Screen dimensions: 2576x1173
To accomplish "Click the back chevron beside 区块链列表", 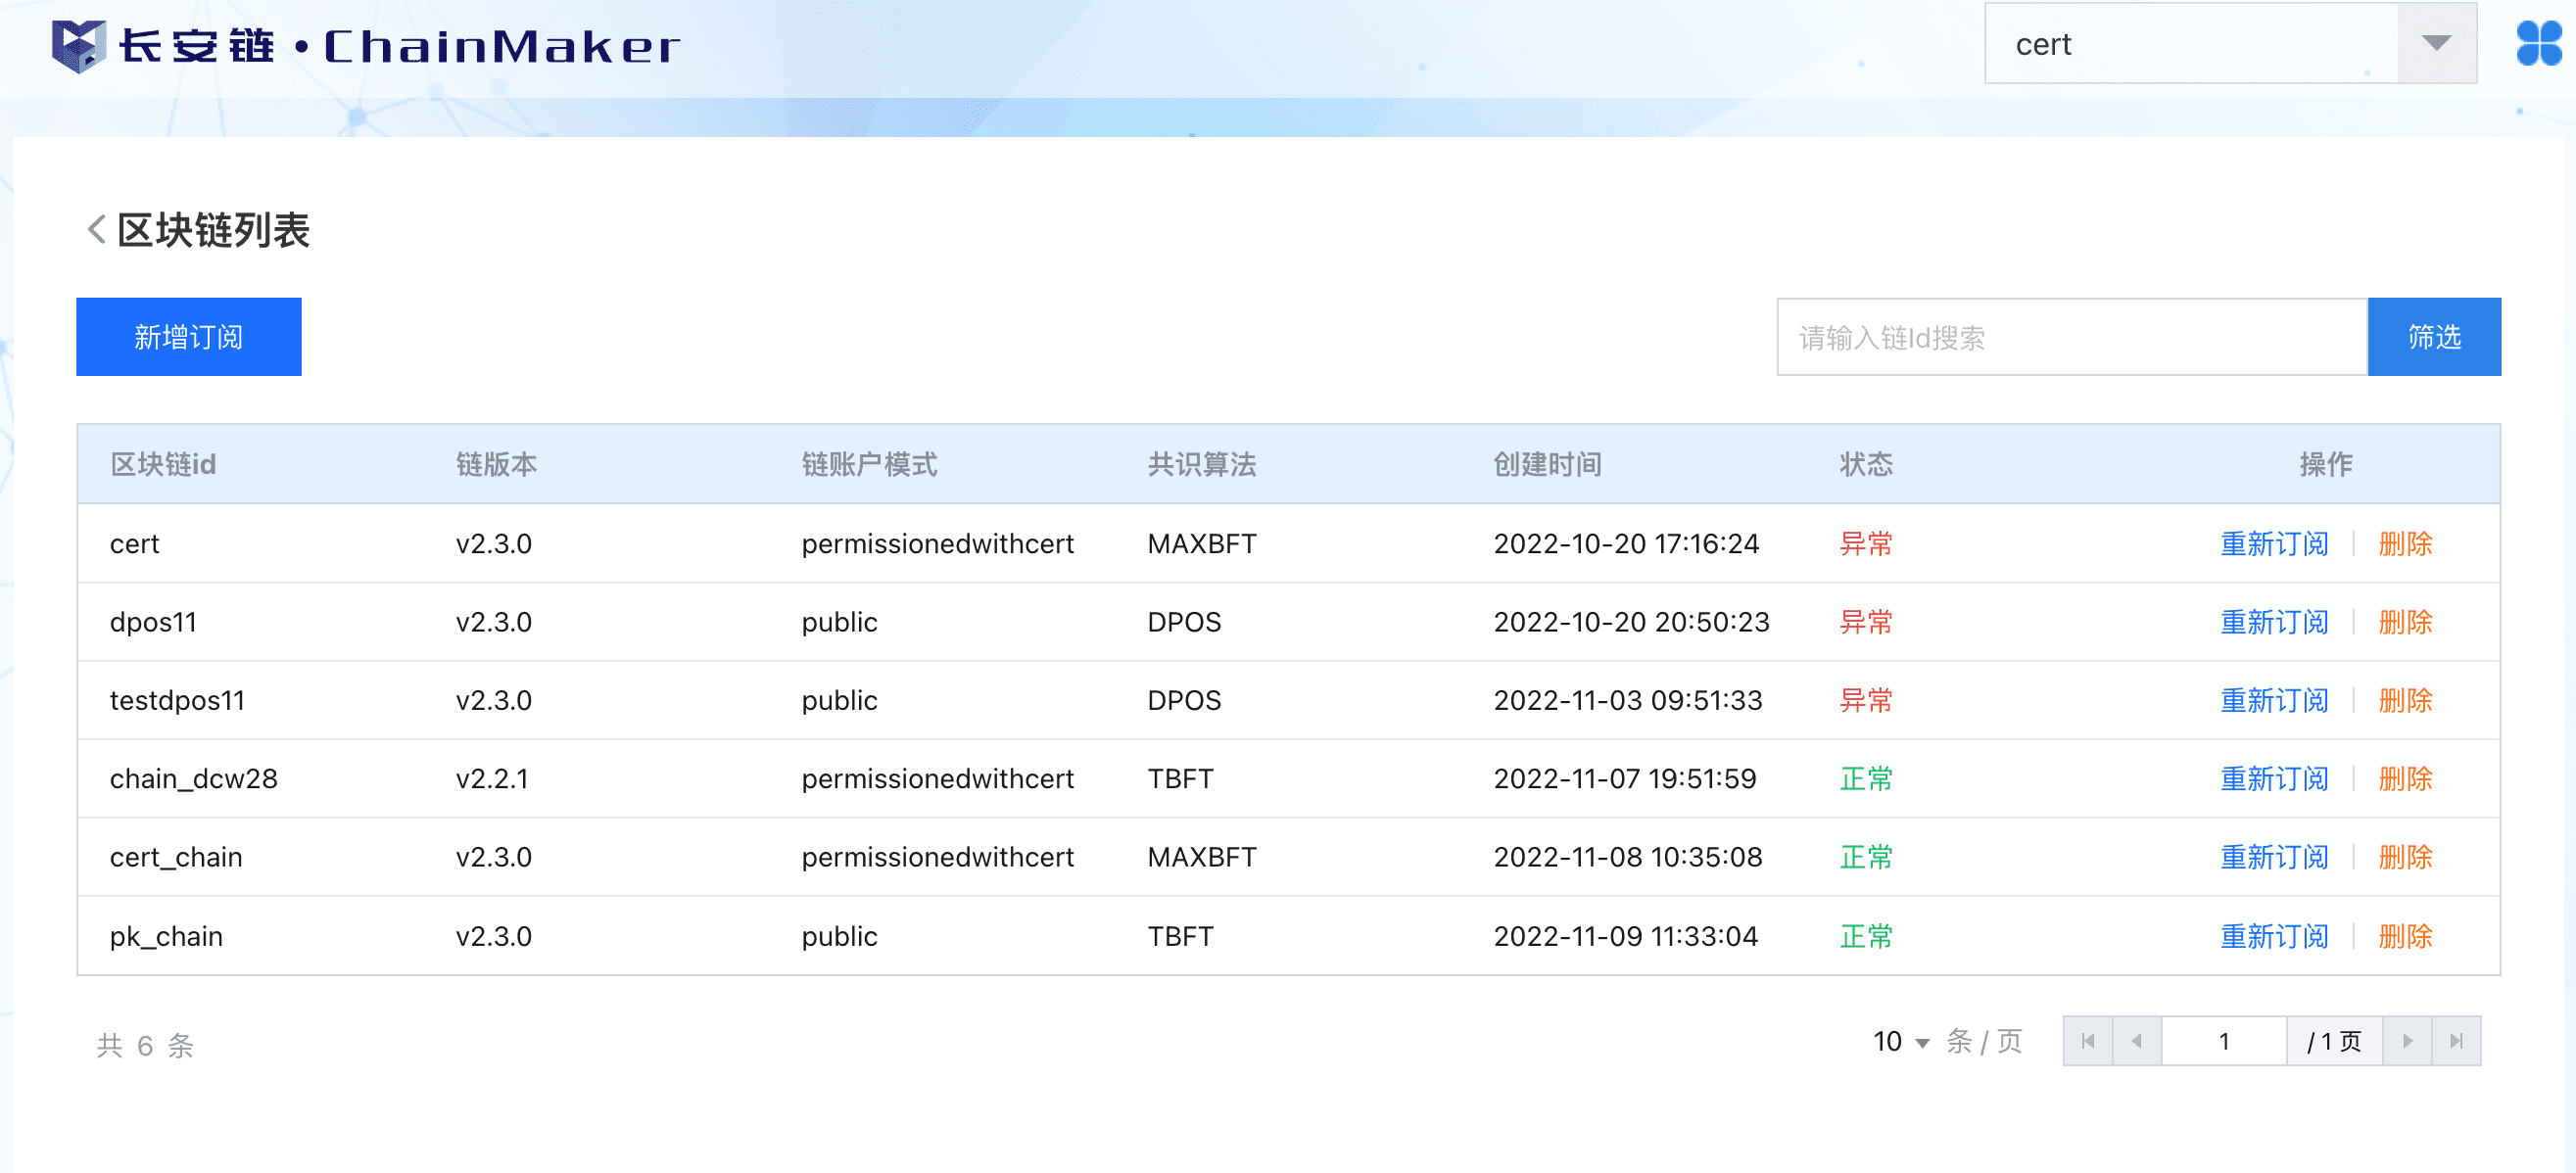I will (96, 230).
